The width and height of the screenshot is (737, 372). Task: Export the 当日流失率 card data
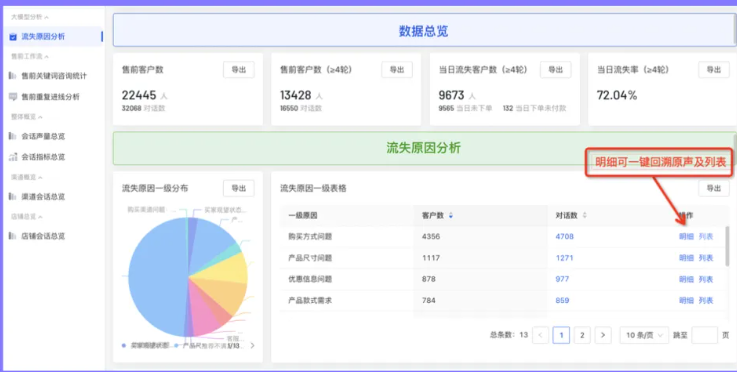[713, 70]
